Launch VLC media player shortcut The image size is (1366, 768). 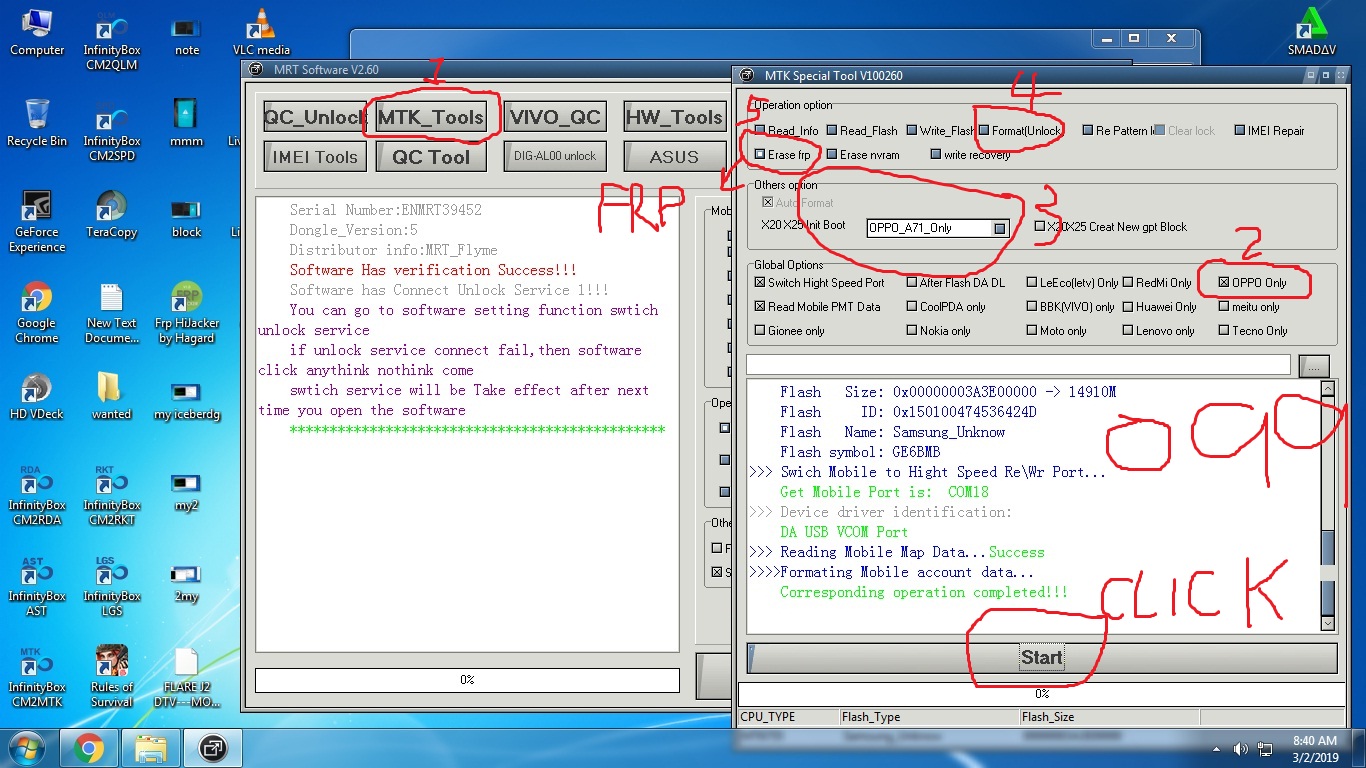coord(261,32)
